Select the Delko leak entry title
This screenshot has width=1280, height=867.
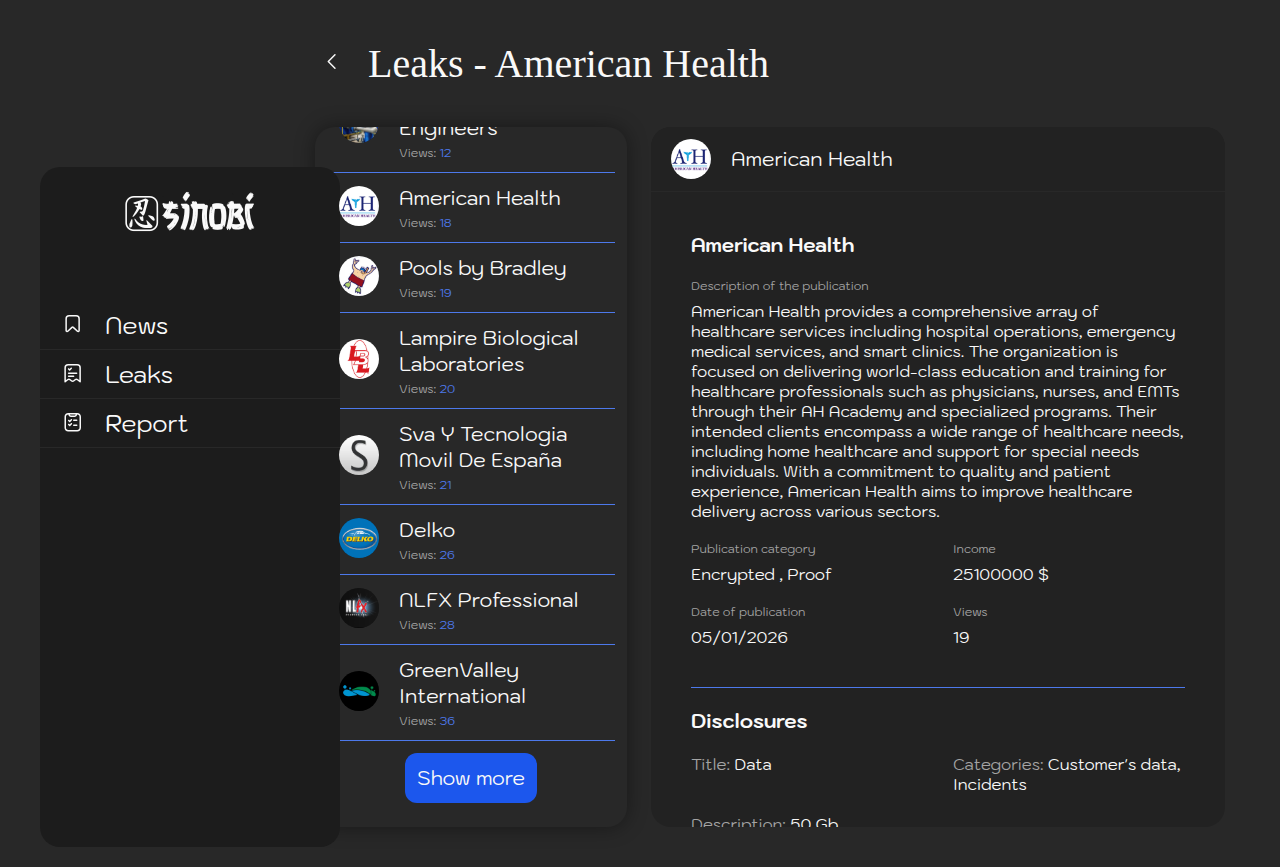(x=427, y=530)
